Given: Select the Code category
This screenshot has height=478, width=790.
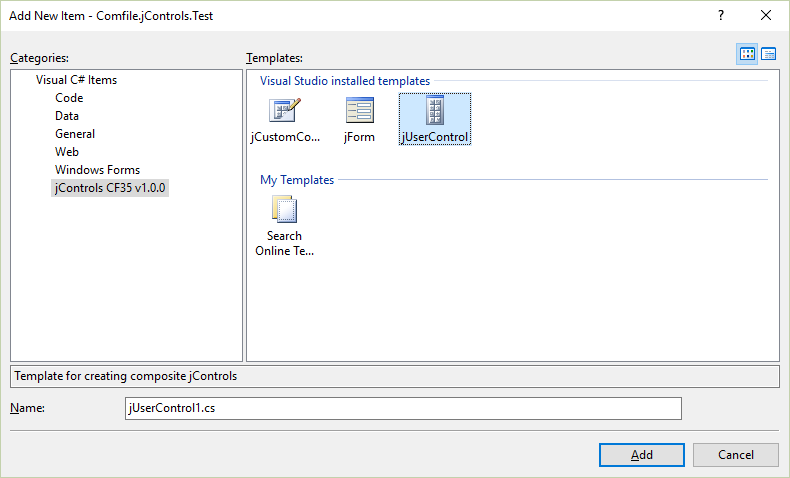Looking at the screenshot, I should click(69, 98).
